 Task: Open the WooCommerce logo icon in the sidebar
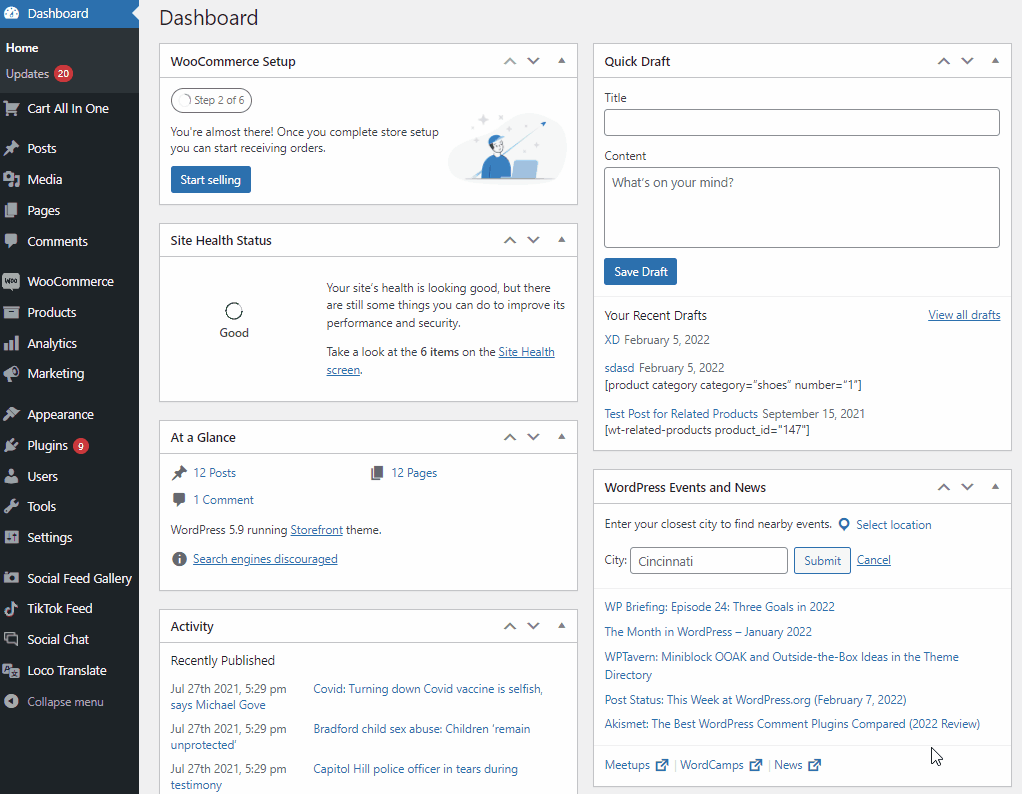pyautogui.click(x=11, y=282)
